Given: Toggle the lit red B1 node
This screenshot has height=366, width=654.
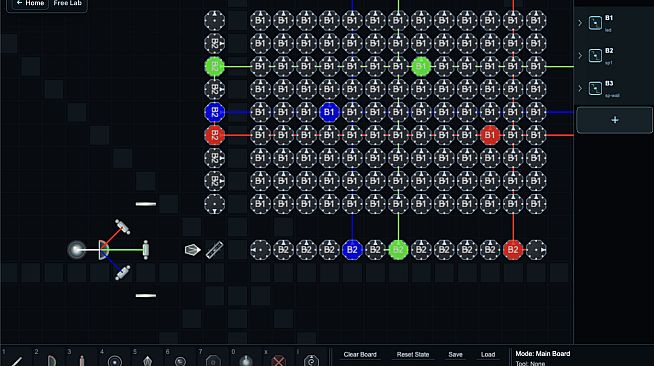Looking at the screenshot, I should coord(490,135).
